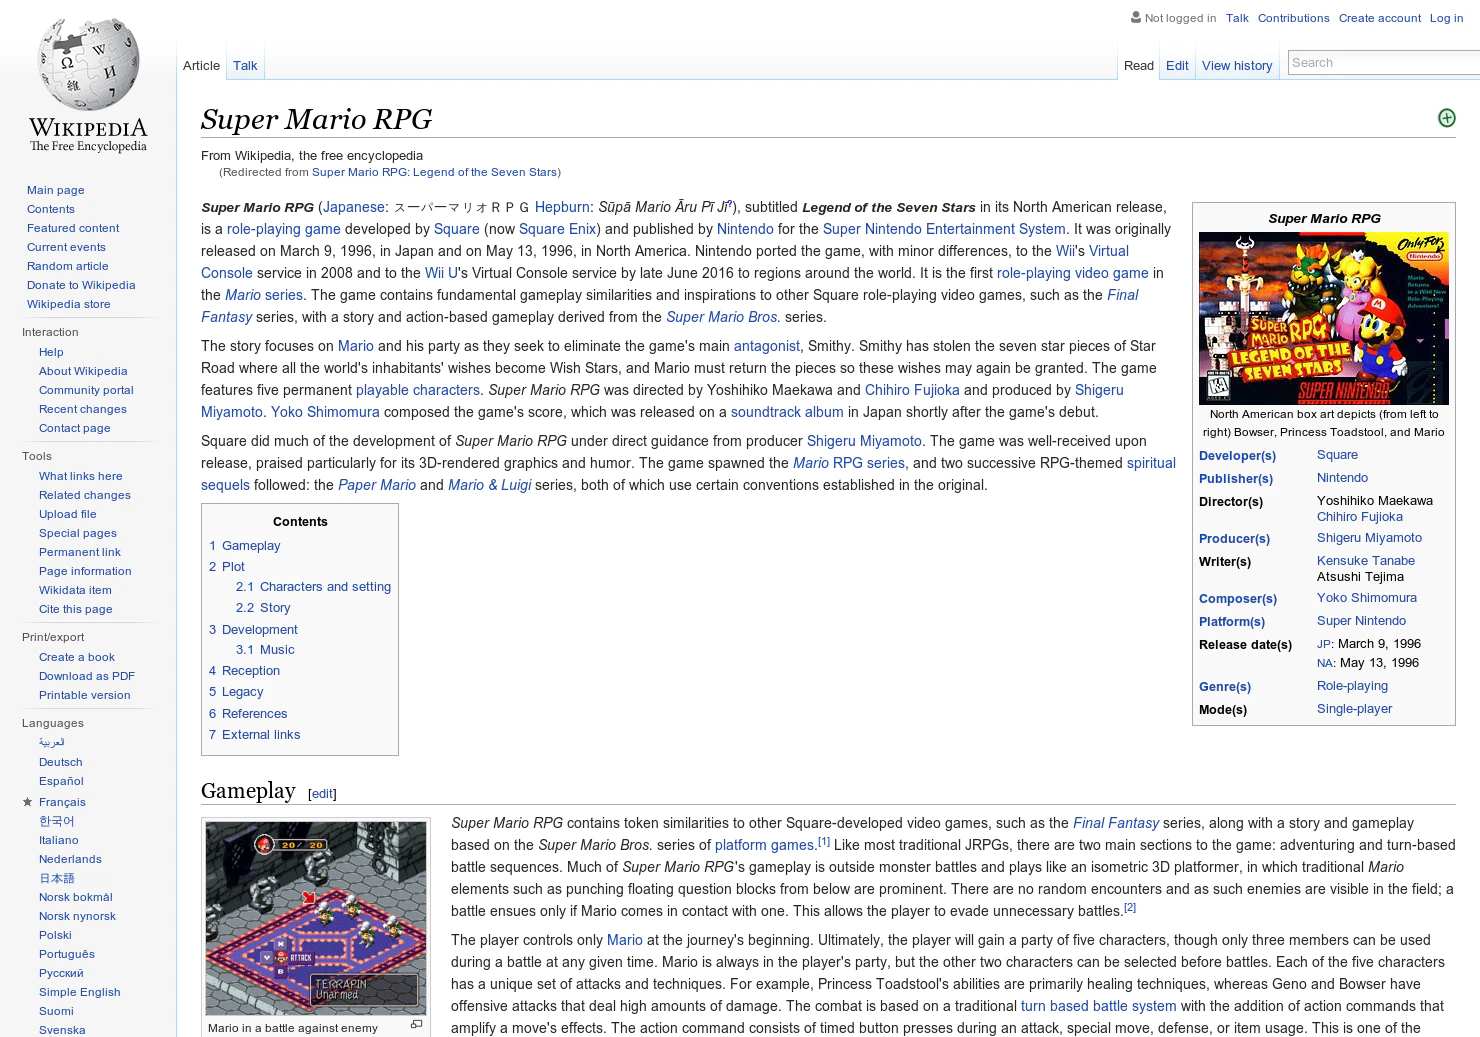The image size is (1480, 1037).
Task: Open the Community portal link
Action: click(86, 390)
